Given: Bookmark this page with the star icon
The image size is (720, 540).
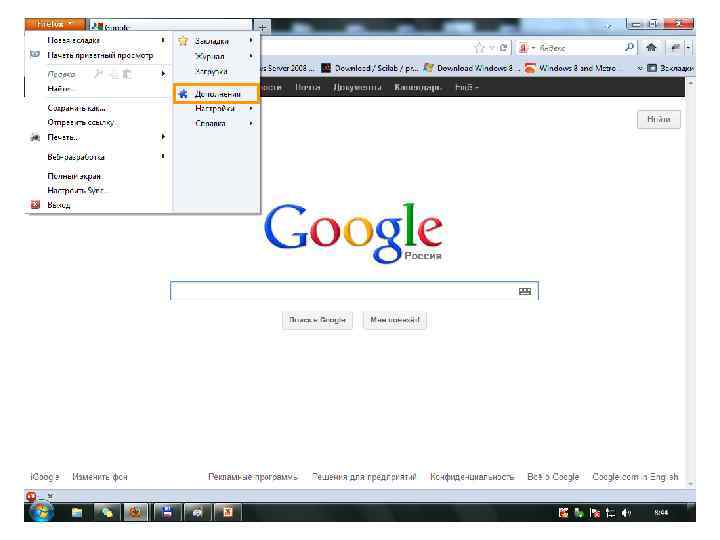Looking at the screenshot, I should (479, 48).
